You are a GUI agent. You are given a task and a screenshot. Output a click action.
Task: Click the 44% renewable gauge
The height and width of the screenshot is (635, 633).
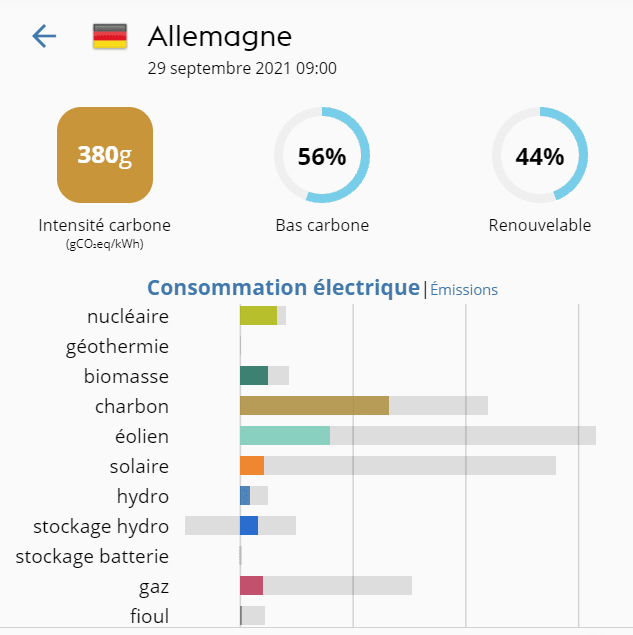(x=539, y=156)
